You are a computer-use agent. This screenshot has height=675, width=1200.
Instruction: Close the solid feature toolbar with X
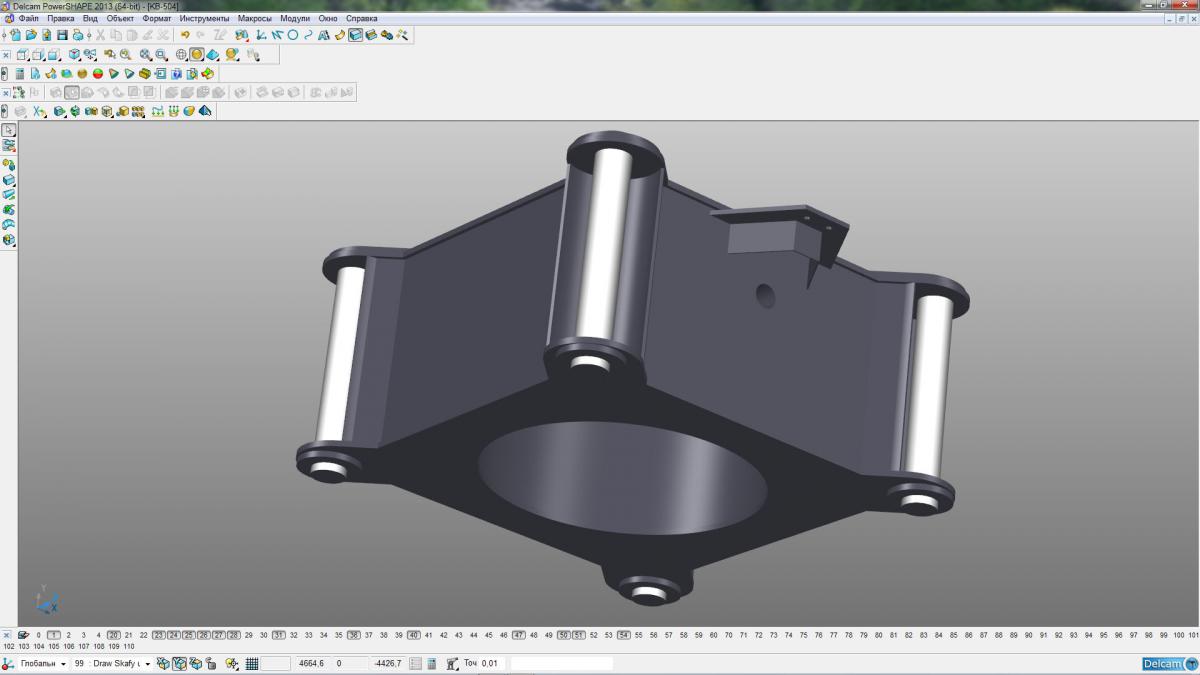tap(6, 92)
